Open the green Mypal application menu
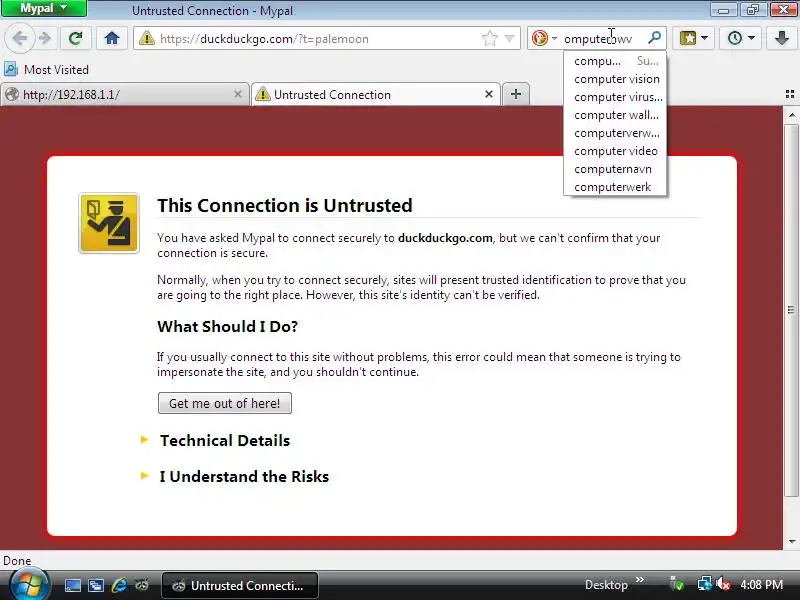The width and height of the screenshot is (800, 600). 44,8
